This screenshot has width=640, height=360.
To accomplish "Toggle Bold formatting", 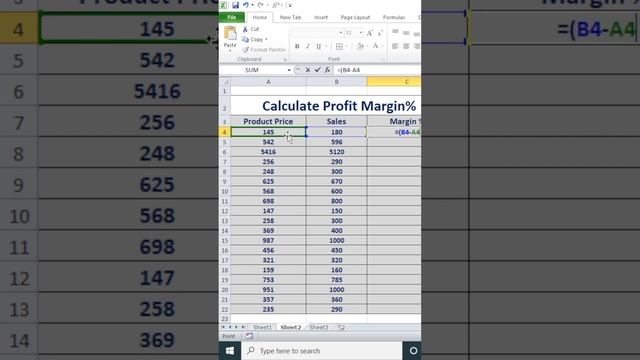I will click(x=297, y=47).
